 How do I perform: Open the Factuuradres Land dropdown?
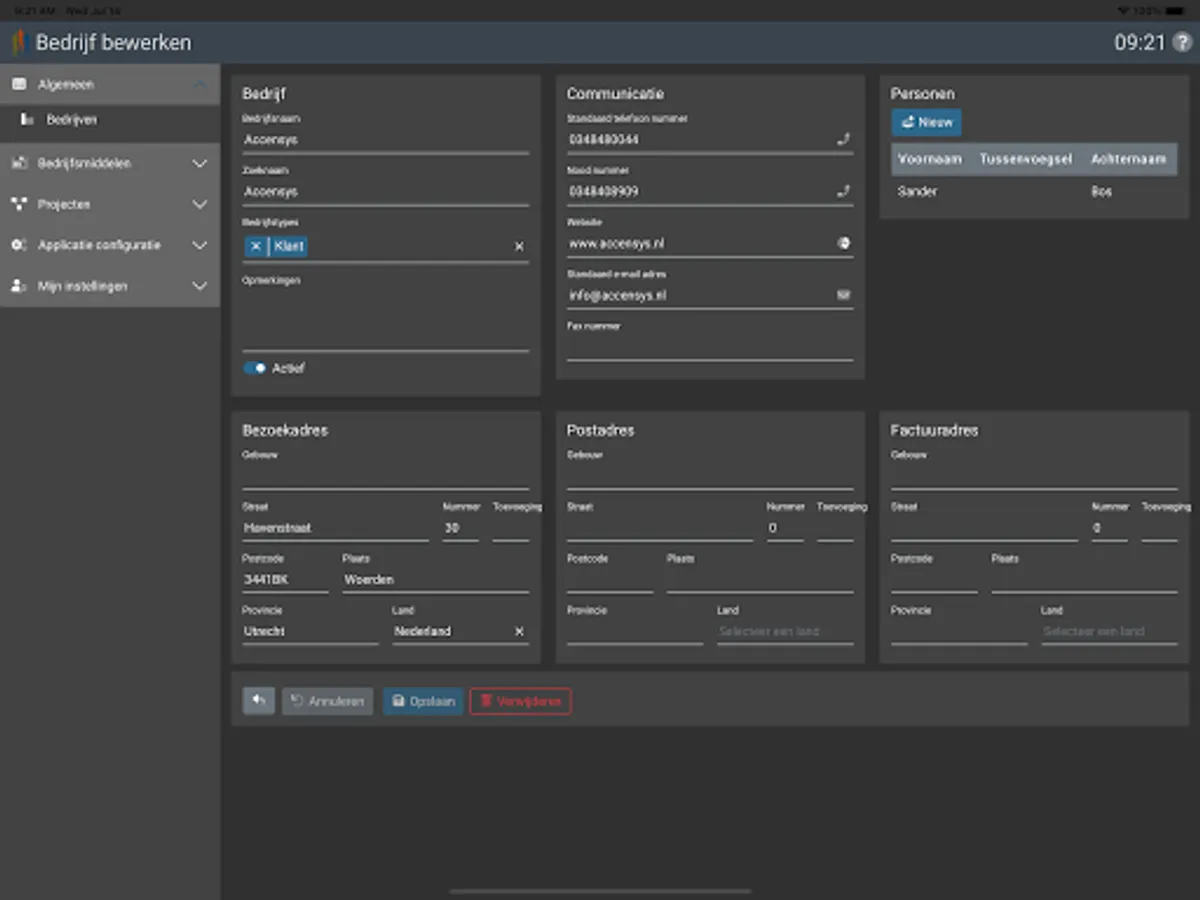click(x=1108, y=632)
